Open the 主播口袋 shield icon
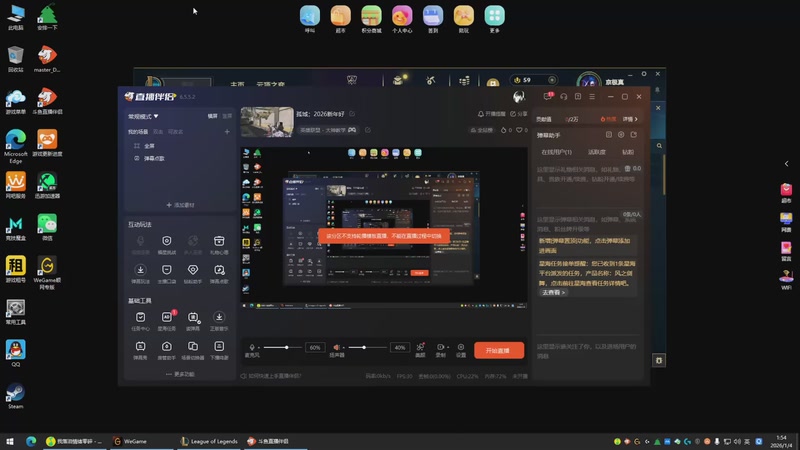The height and width of the screenshot is (450, 800). pos(167,273)
